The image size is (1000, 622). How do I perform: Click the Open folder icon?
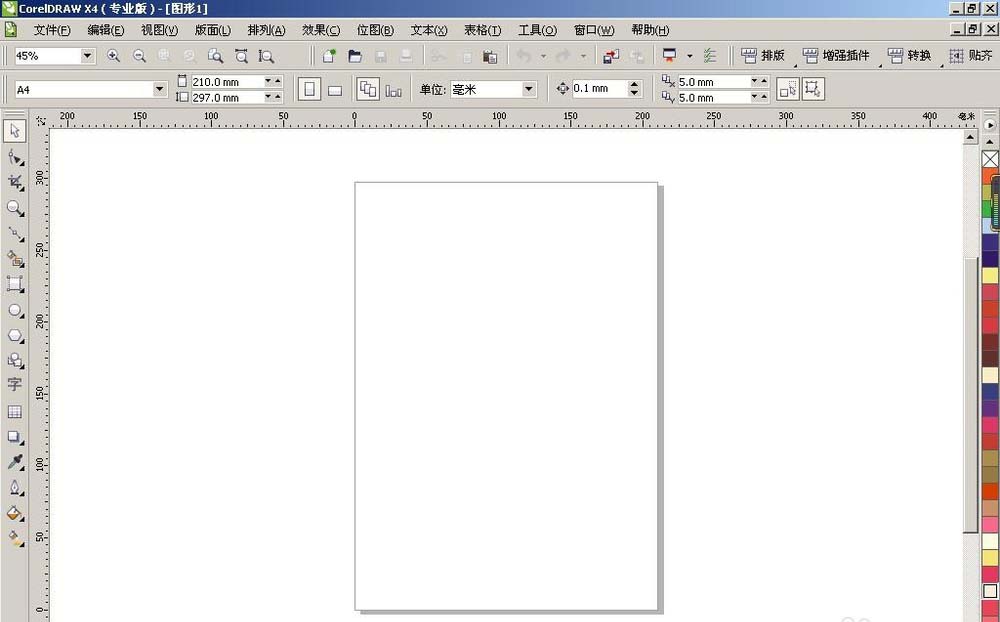point(355,56)
